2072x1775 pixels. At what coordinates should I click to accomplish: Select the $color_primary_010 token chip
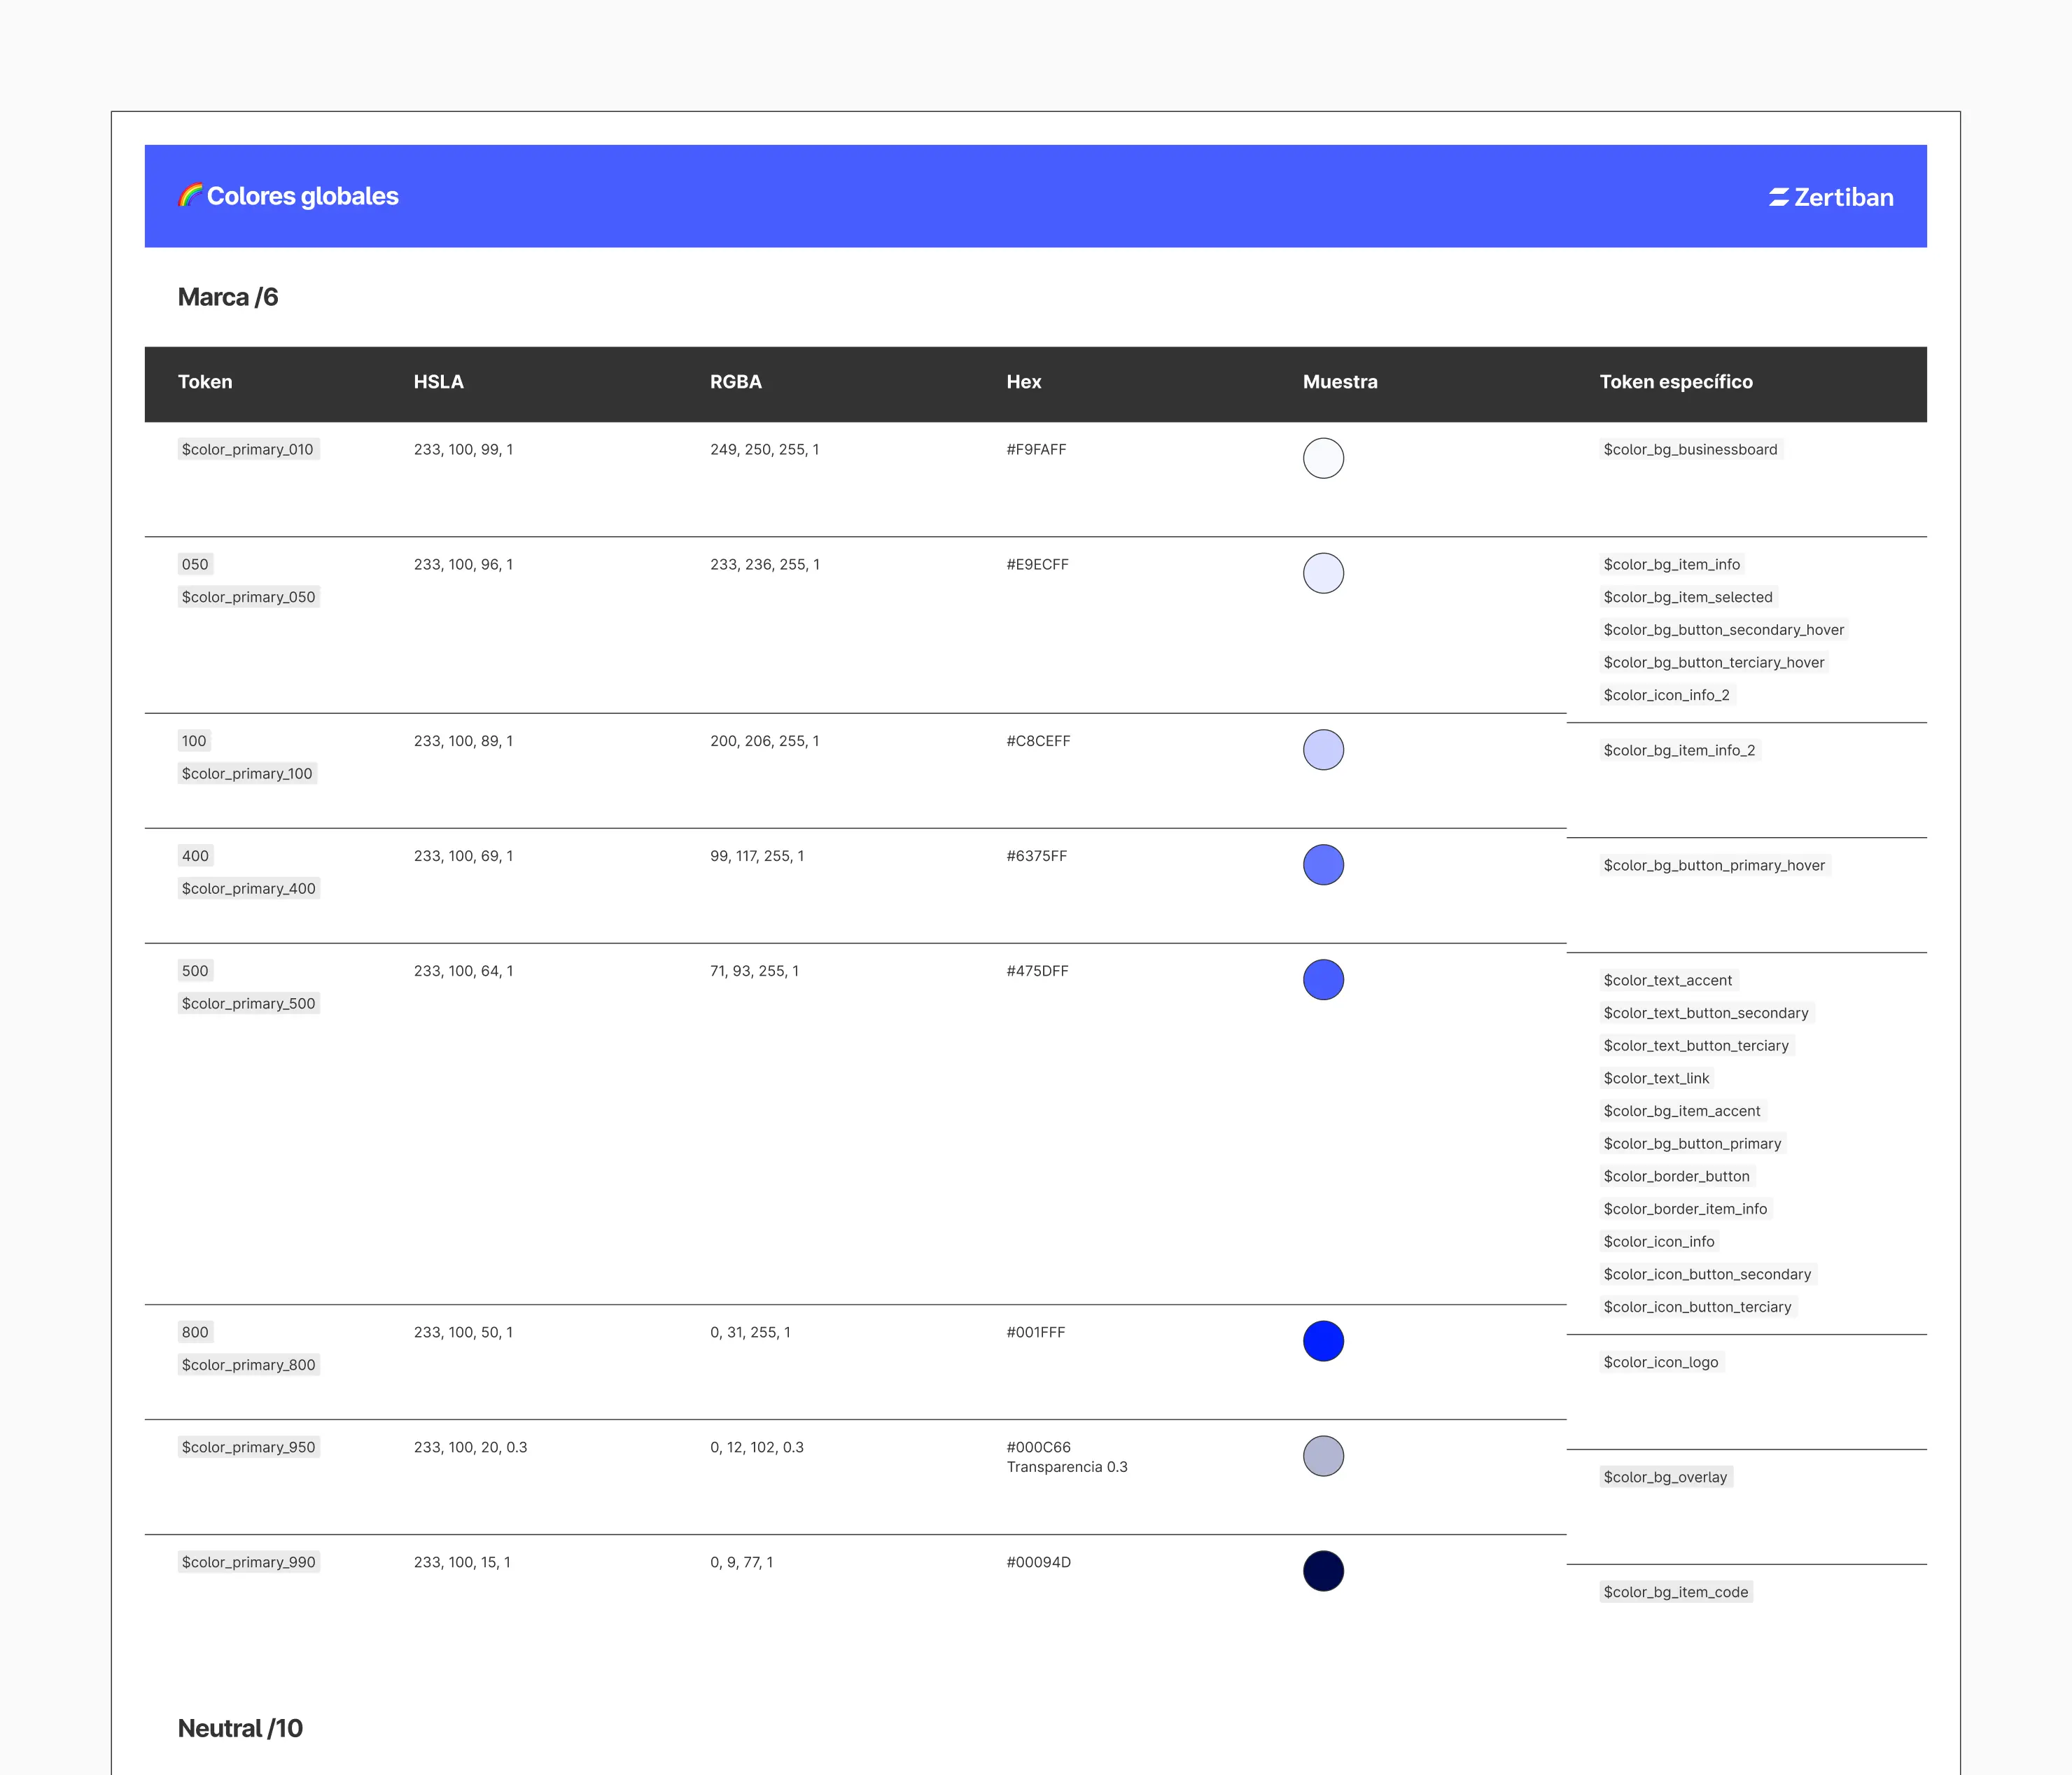(x=248, y=449)
